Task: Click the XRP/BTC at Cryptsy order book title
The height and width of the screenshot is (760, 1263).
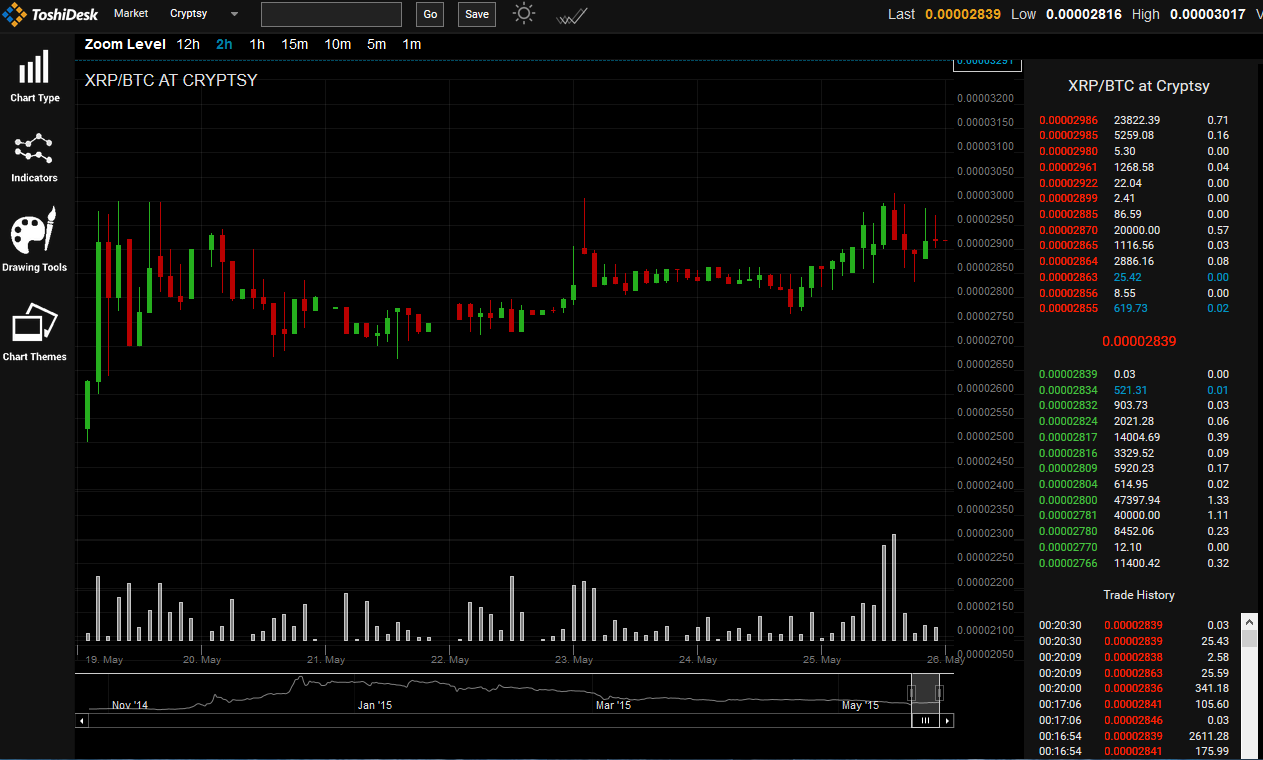Action: pos(1139,86)
